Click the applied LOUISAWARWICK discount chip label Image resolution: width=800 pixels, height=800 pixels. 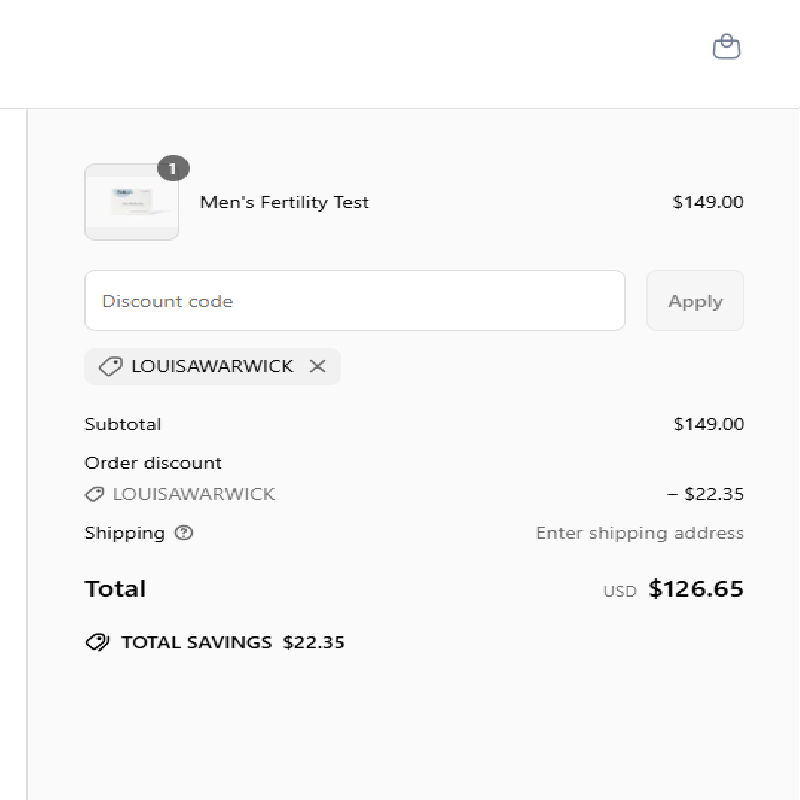coord(212,366)
